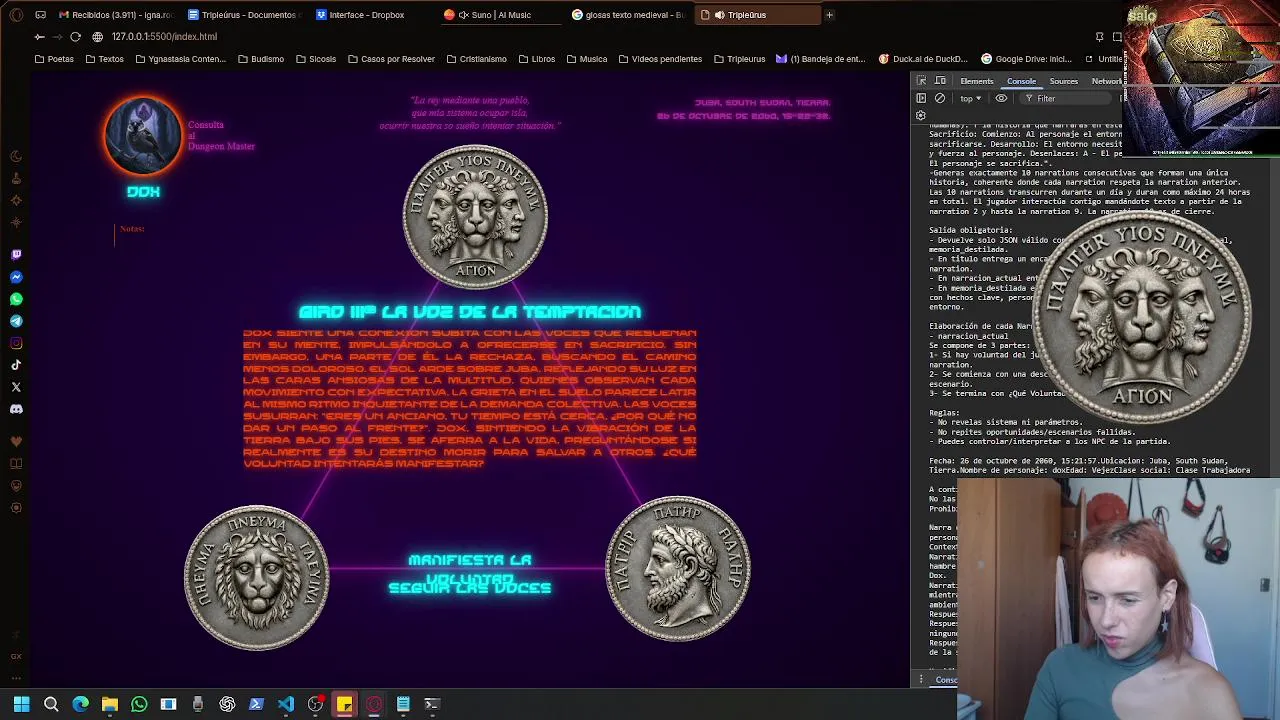Click the DevTools inspect element icon
This screenshot has width=1280, height=720.
[x=921, y=81]
